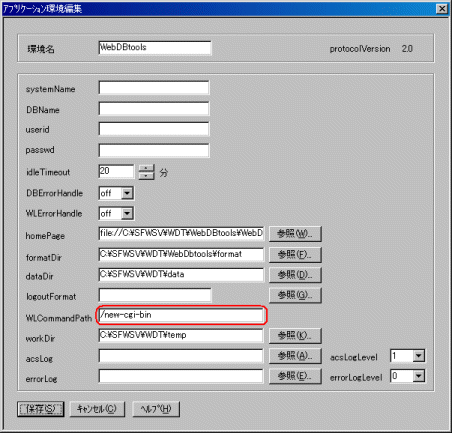Click the 保存(S) save button
452x433 pixels.
point(40,409)
